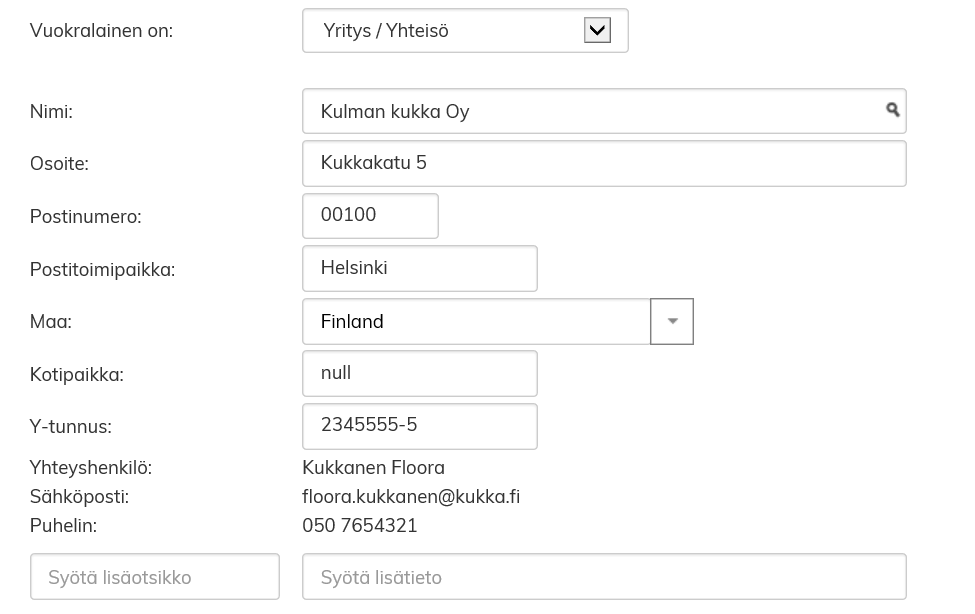Click the Postitoimipaikka field with Helsinki
975x614 pixels.
click(419, 268)
